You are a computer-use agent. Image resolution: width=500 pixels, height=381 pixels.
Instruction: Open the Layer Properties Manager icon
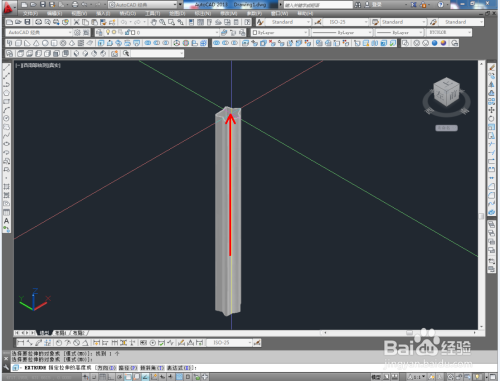[x=99, y=32]
